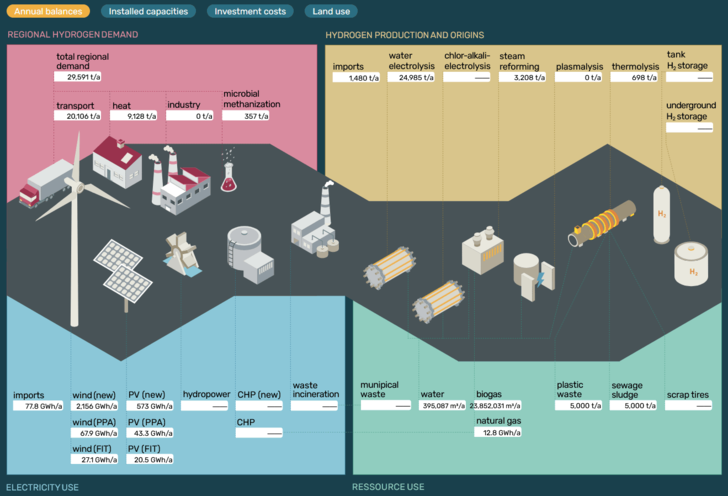Select the biogas resource value box
The image size is (728, 496).
point(497,406)
